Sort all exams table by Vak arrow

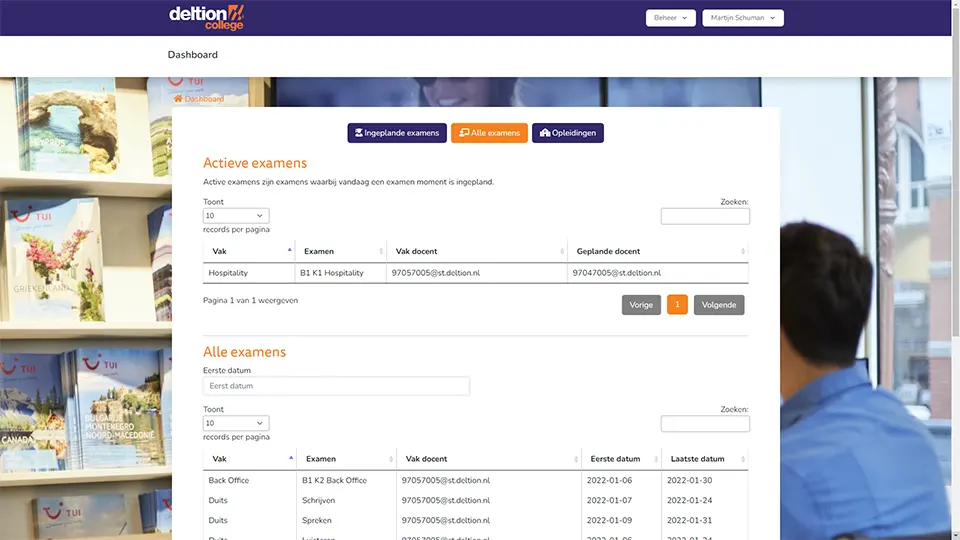coord(291,458)
